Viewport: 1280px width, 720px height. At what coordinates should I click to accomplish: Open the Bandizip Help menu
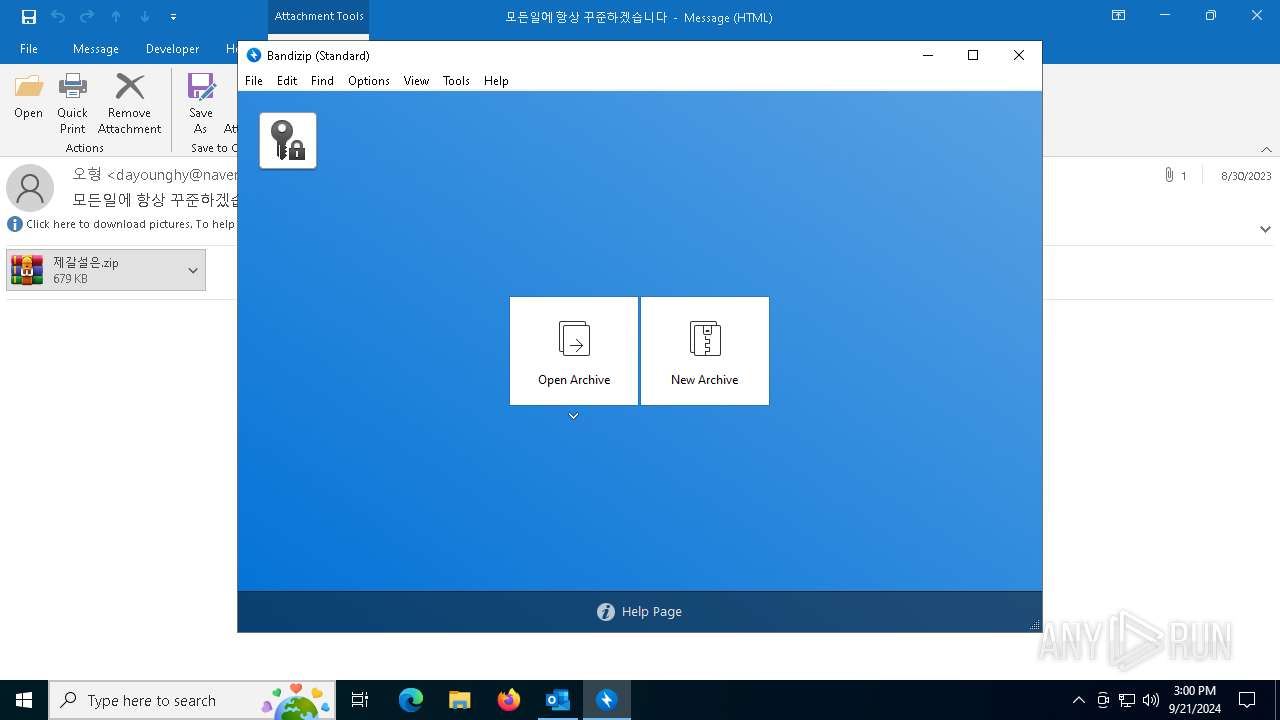[496, 81]
